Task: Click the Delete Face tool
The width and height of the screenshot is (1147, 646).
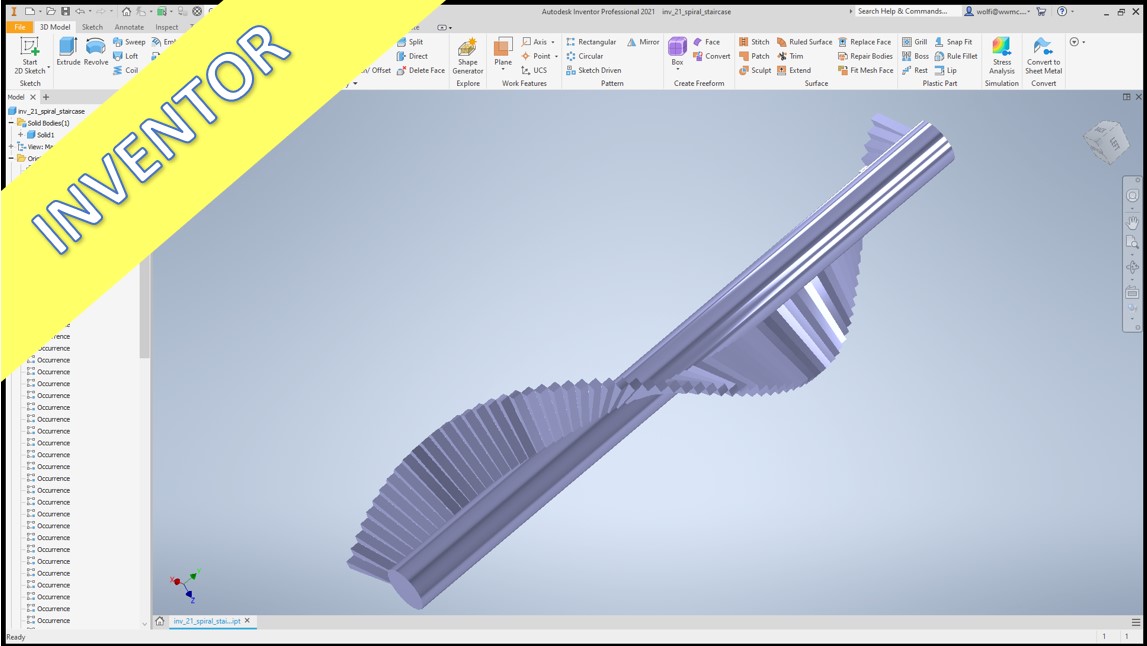Action: 421,70
